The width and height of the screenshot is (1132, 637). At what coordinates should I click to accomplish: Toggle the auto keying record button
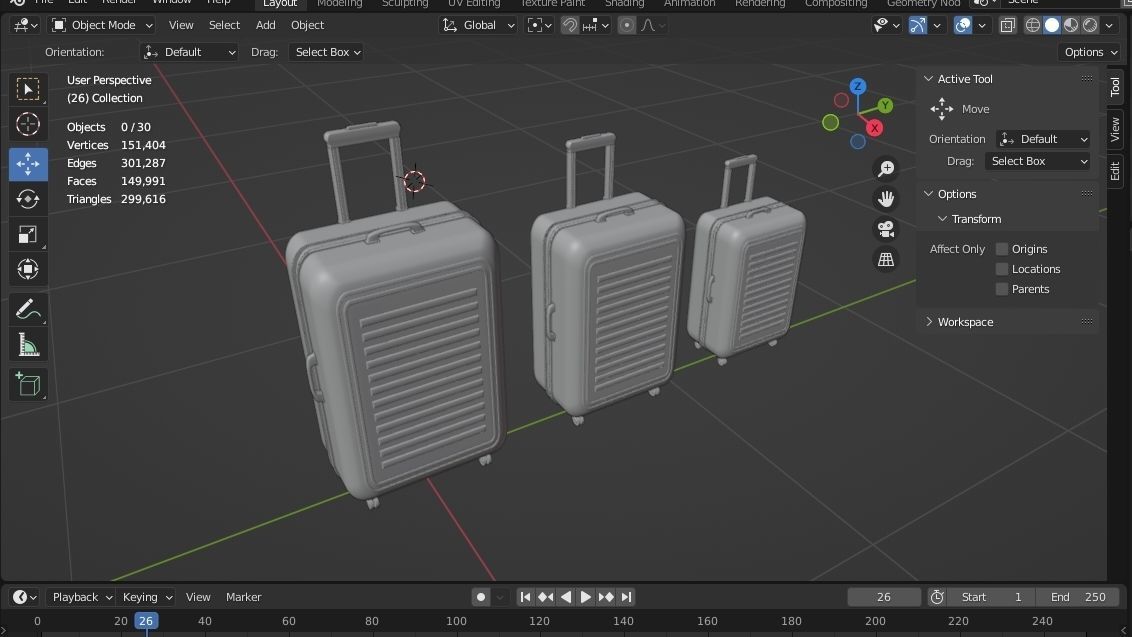click(481, 597)
